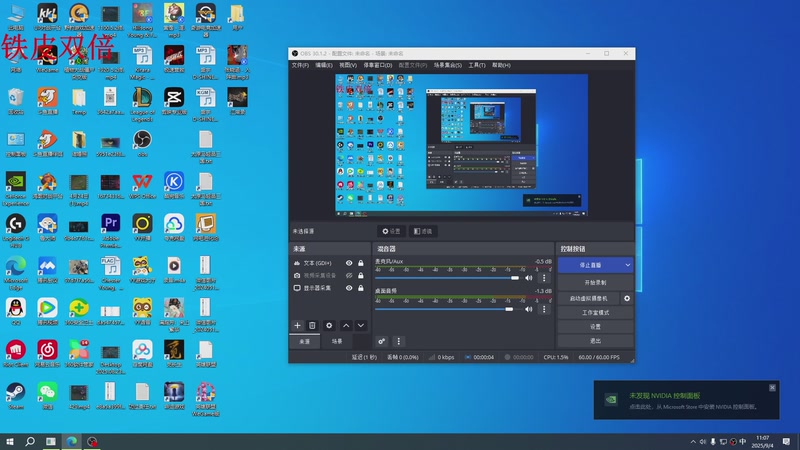Click the OBS preview canvas

[x=462, y=145]
